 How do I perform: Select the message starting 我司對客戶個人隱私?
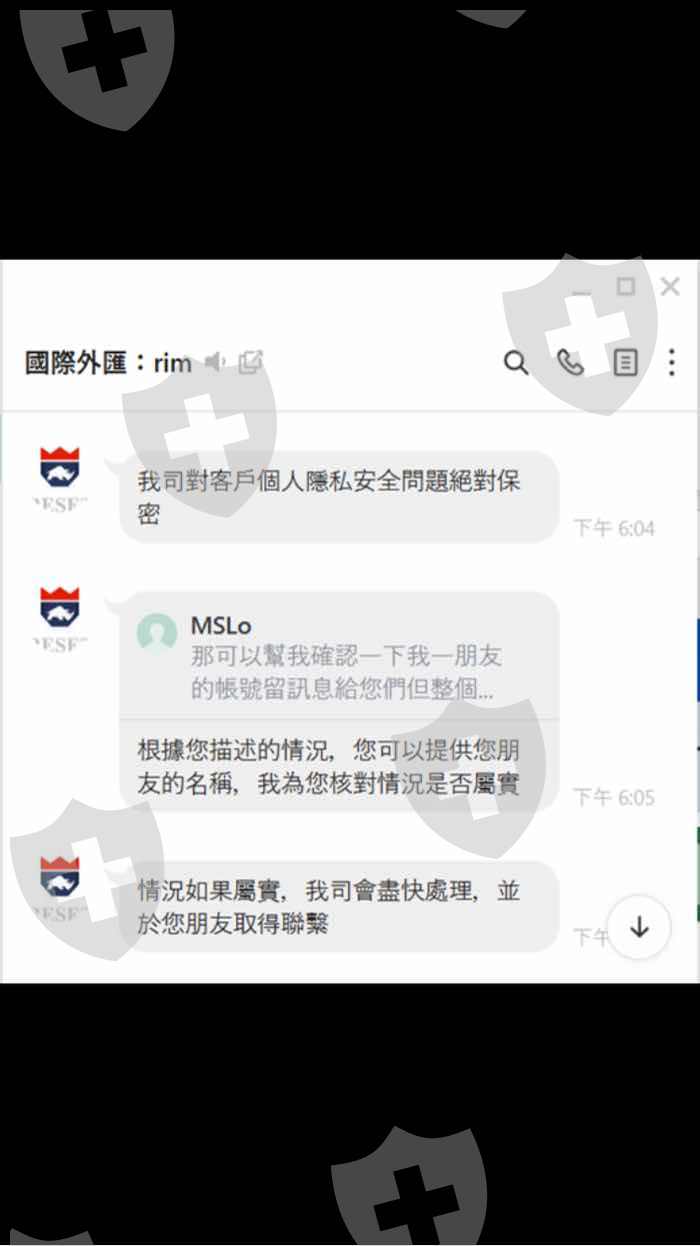click(338, 497)
